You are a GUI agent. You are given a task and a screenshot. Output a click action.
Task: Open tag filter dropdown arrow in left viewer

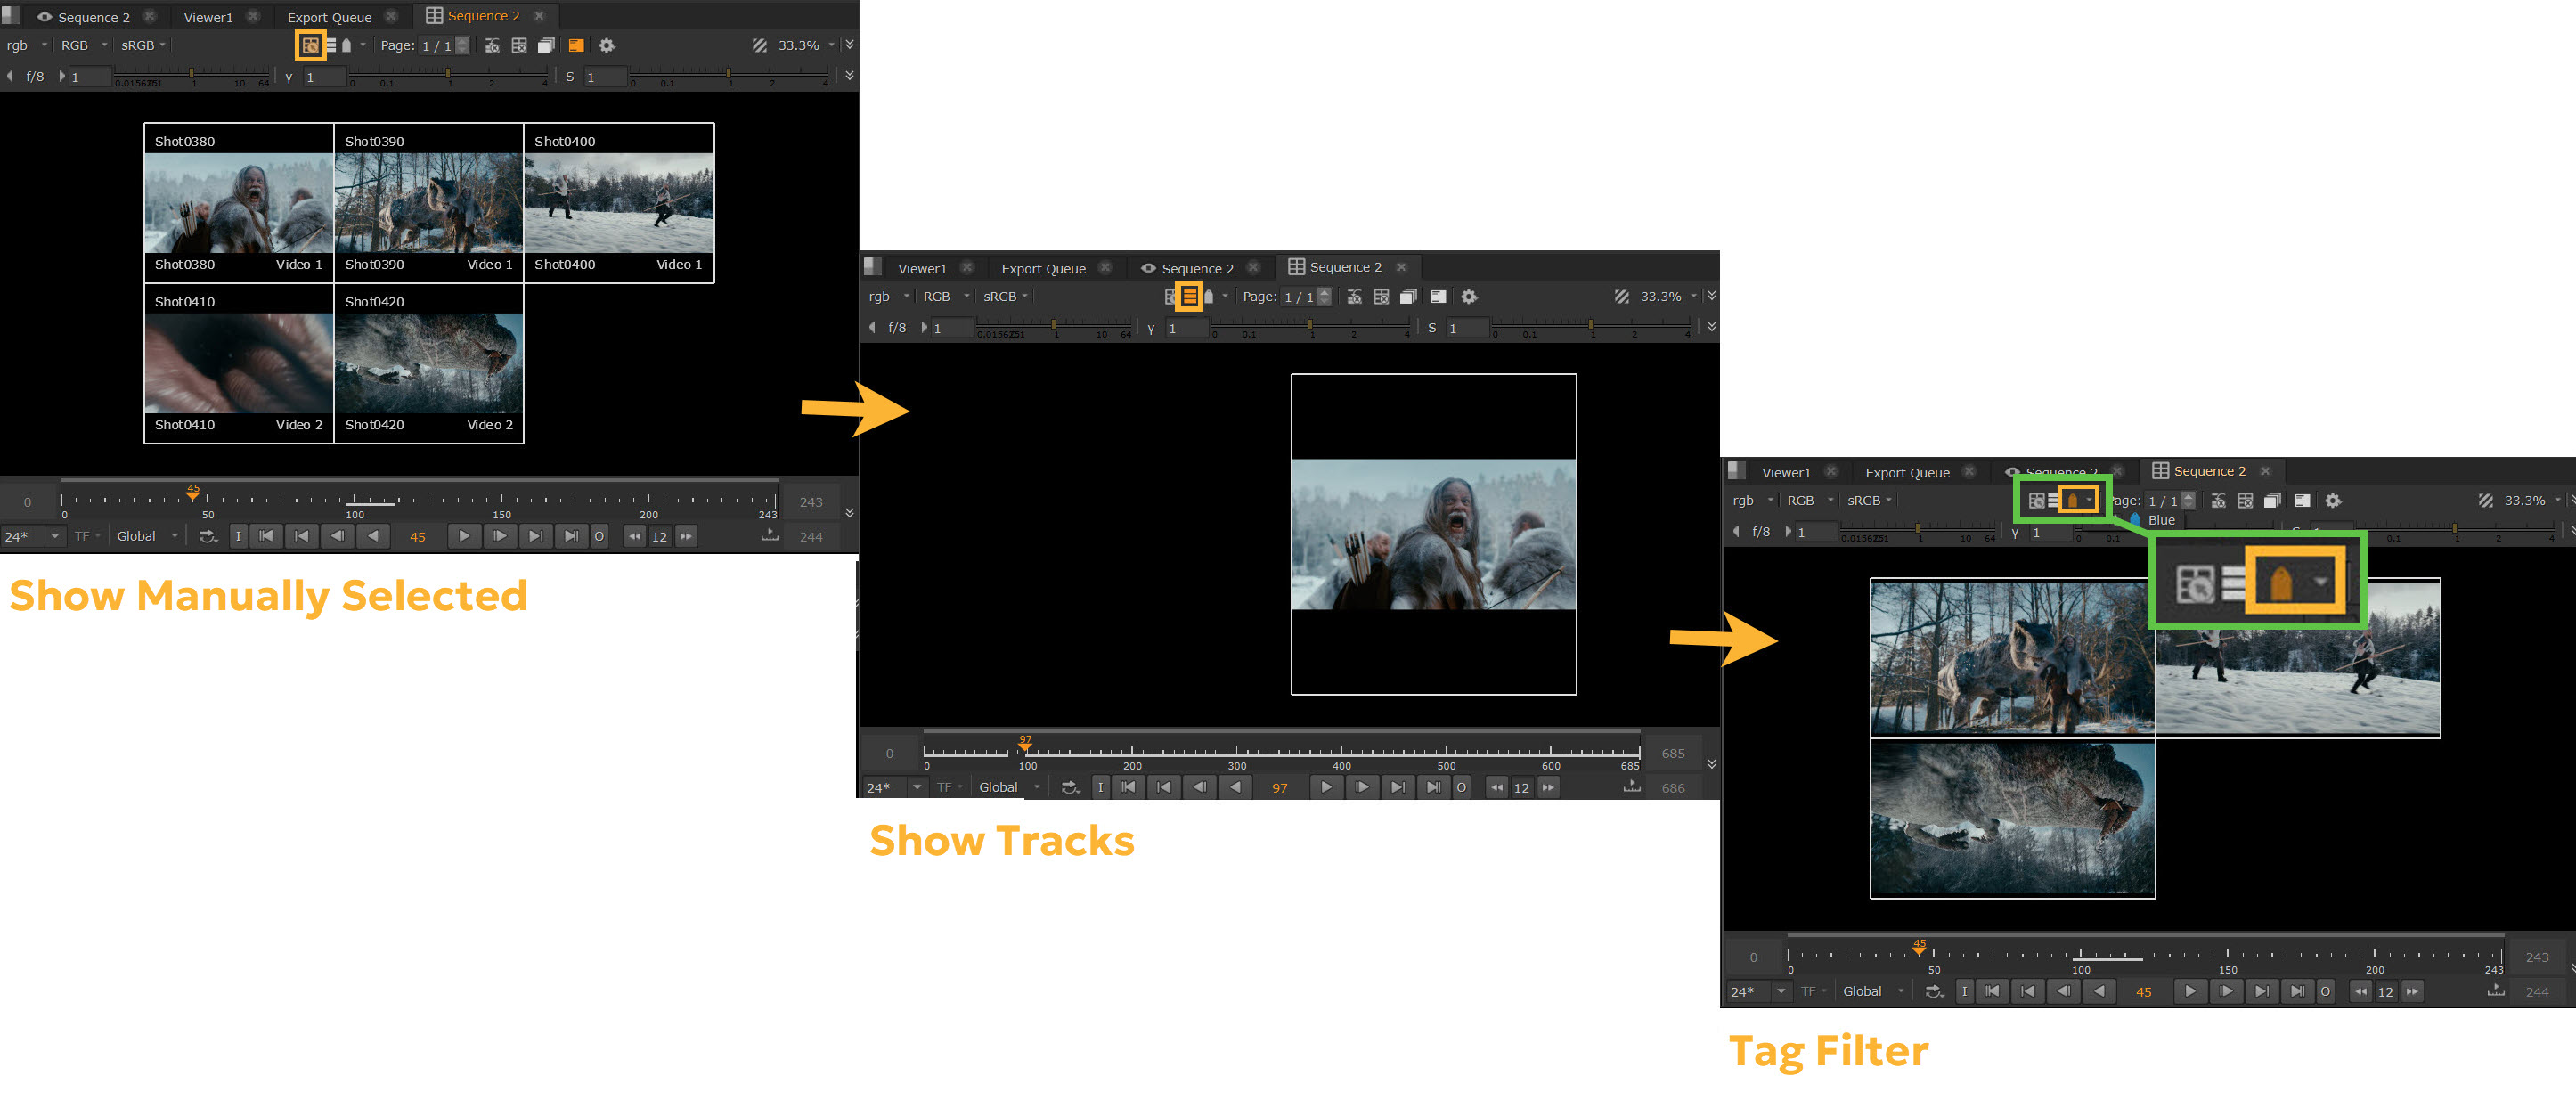[x=363, y=45]
